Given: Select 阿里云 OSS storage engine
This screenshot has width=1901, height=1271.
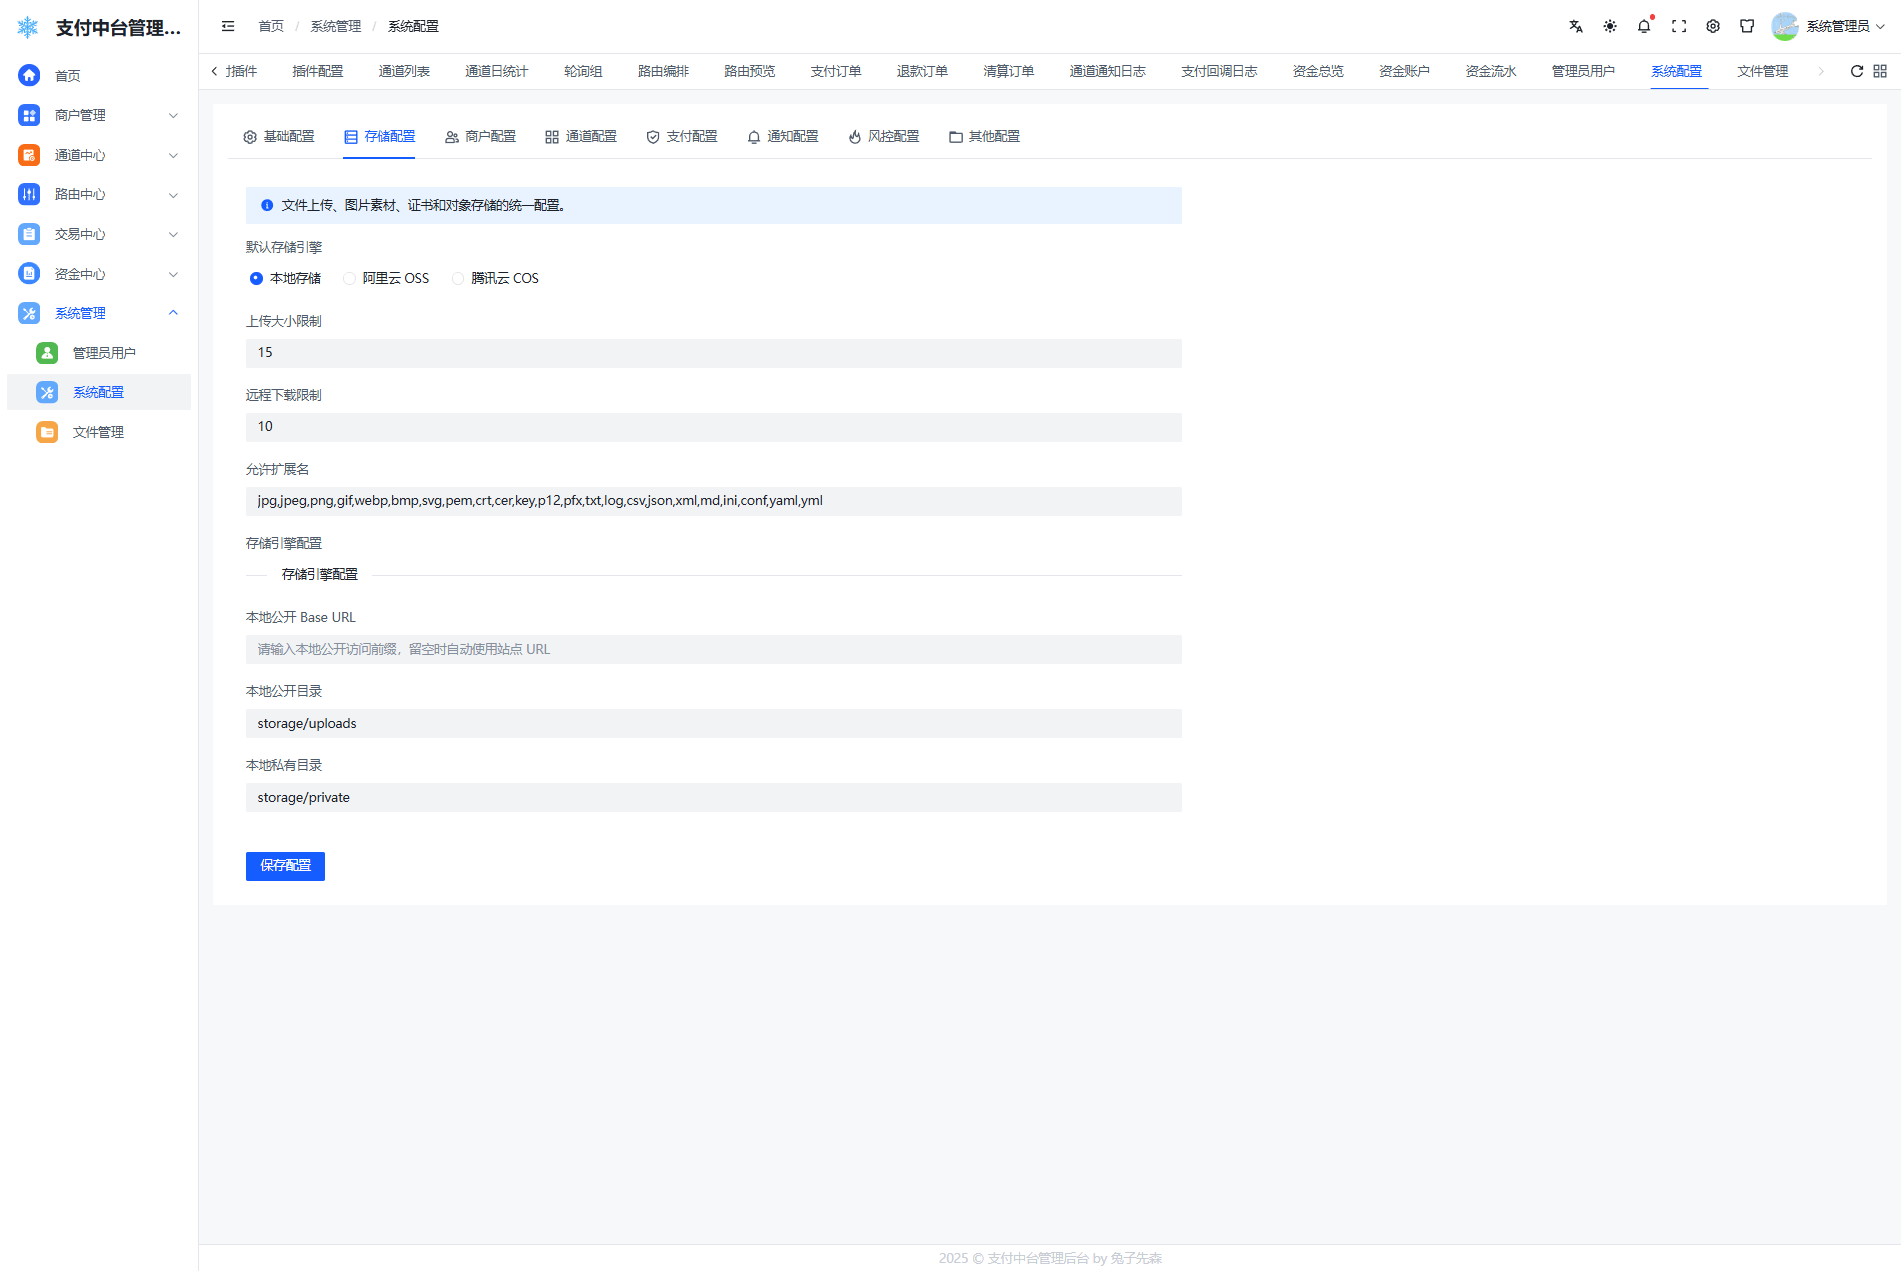Looking at the screenshot, I should point(350,279).
